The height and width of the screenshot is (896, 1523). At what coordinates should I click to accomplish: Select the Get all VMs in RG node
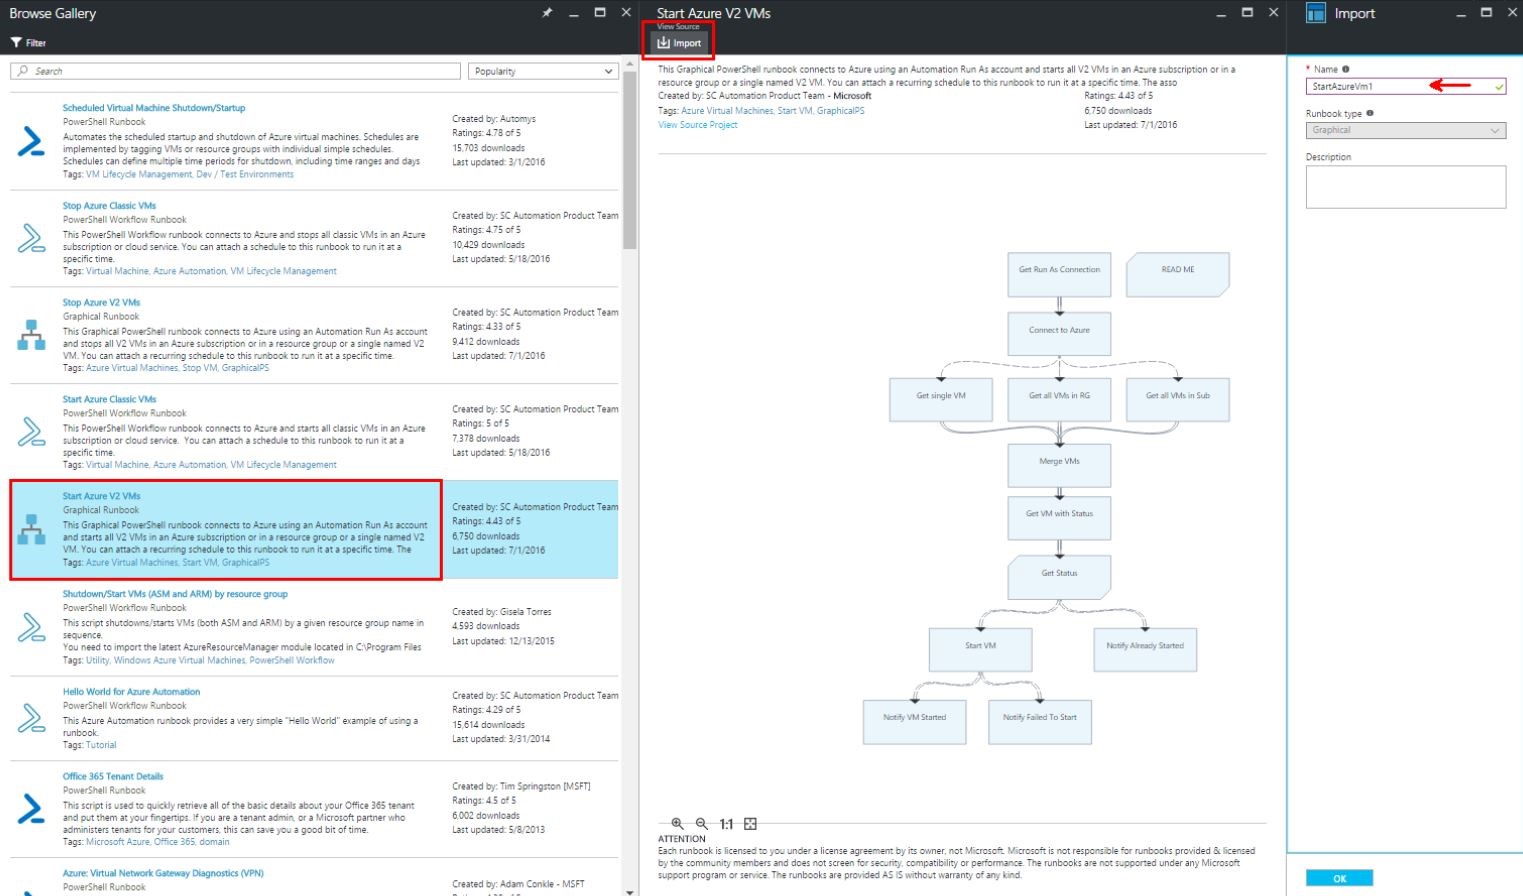click(x=1060, y=400)
